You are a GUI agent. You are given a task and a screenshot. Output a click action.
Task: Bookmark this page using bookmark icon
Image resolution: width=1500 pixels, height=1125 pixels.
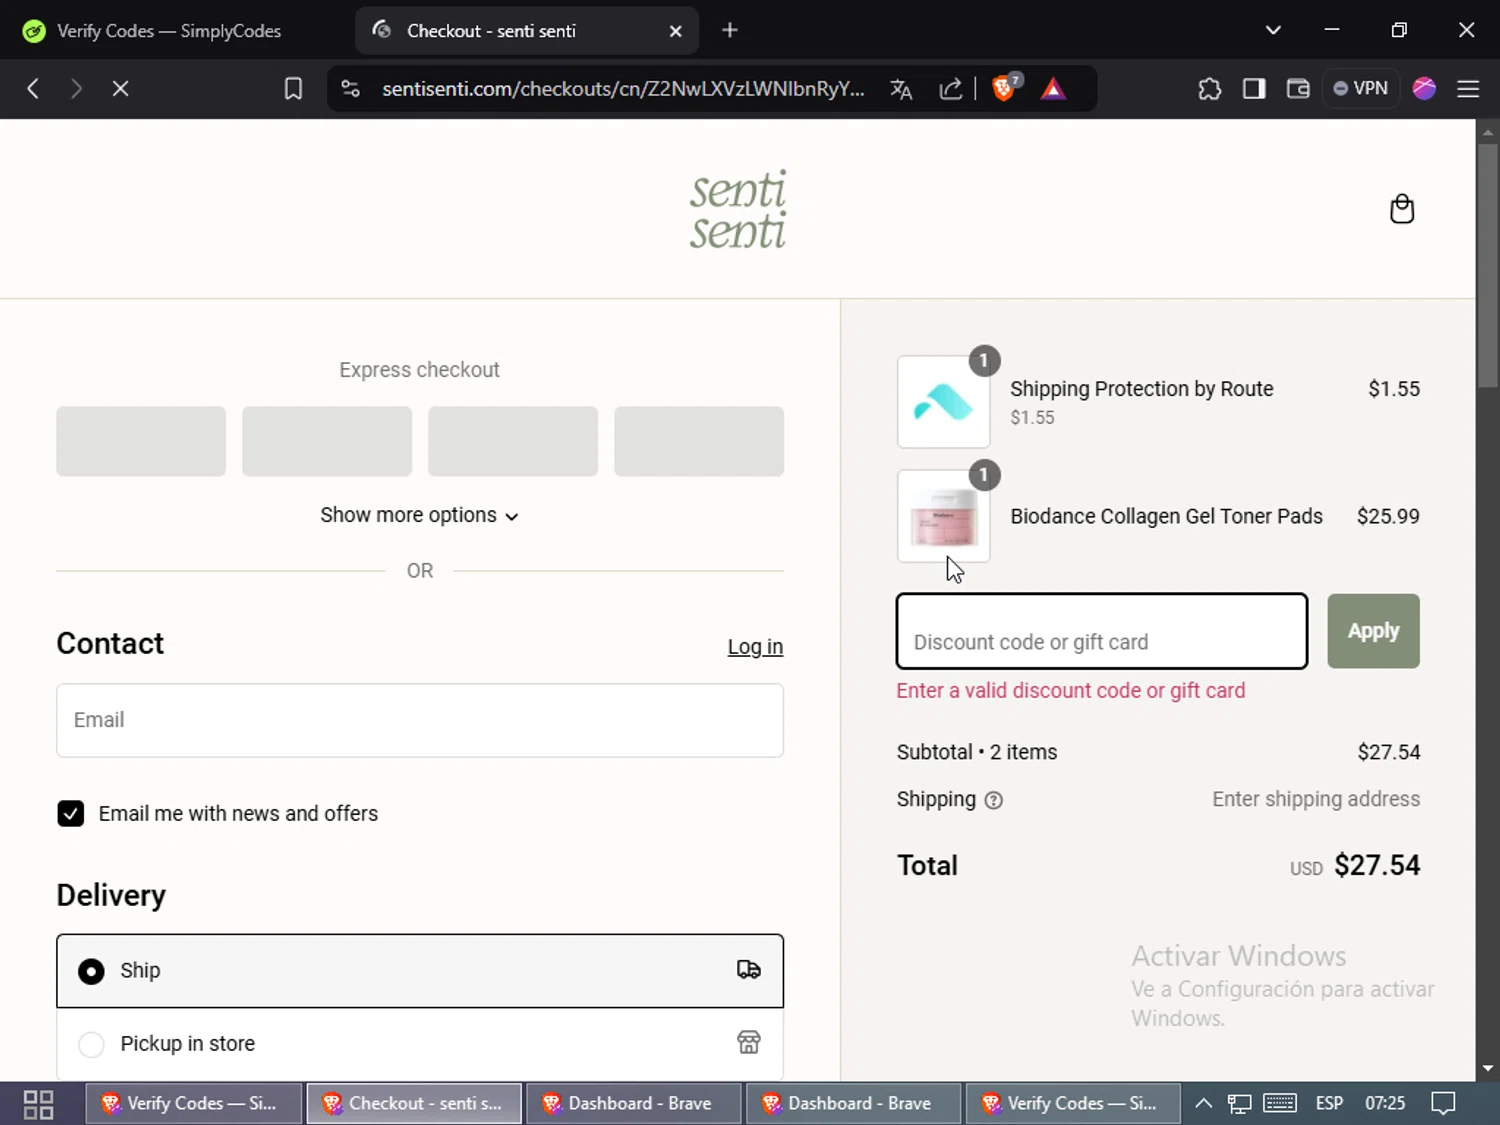(x=293, y=89)
